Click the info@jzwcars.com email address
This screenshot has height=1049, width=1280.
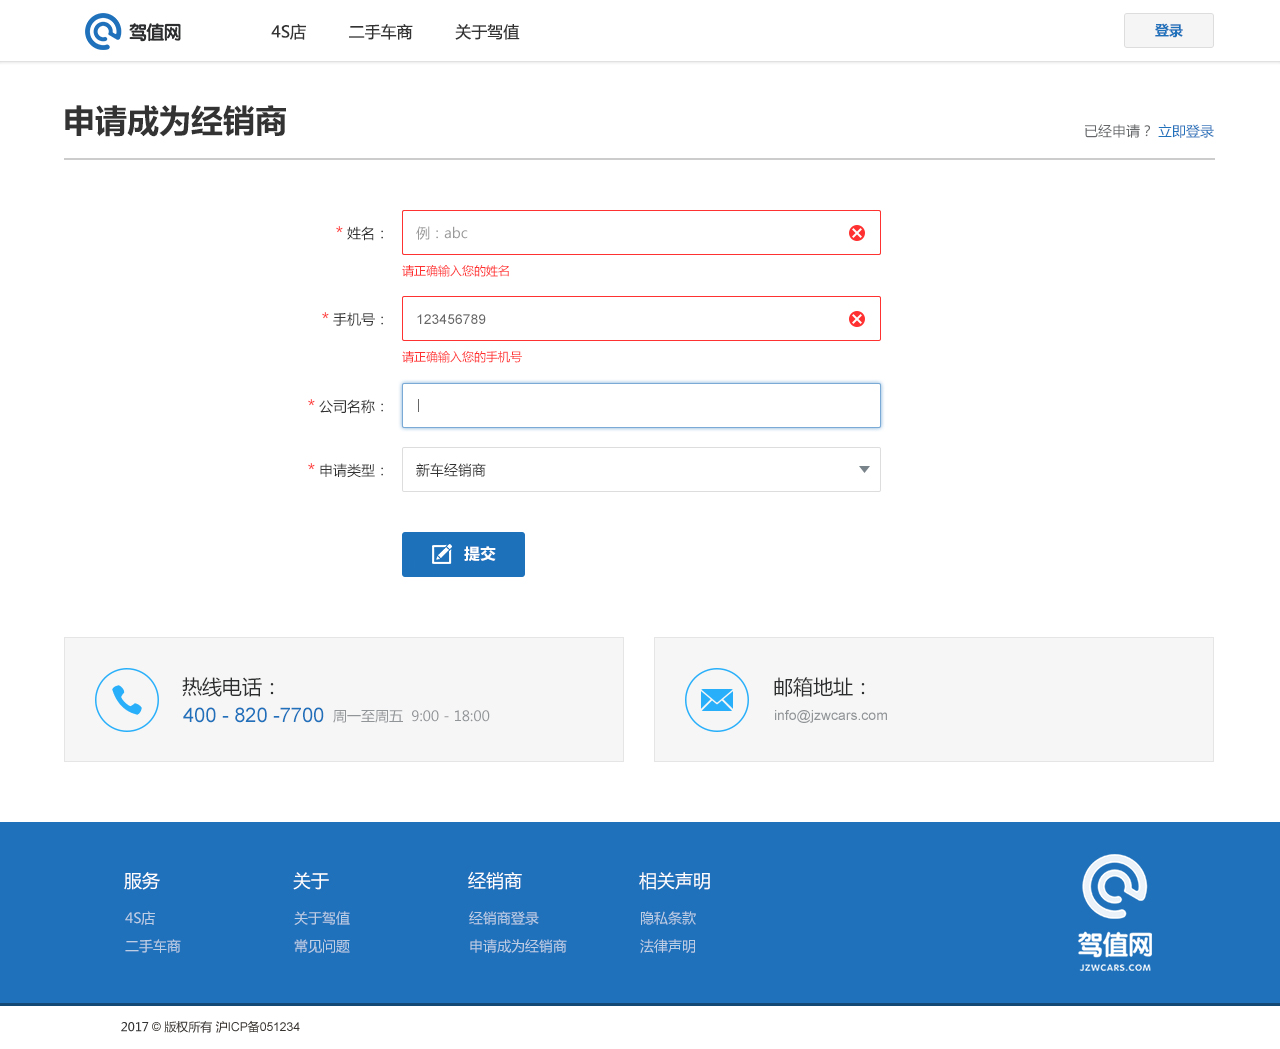click(830, 715)
